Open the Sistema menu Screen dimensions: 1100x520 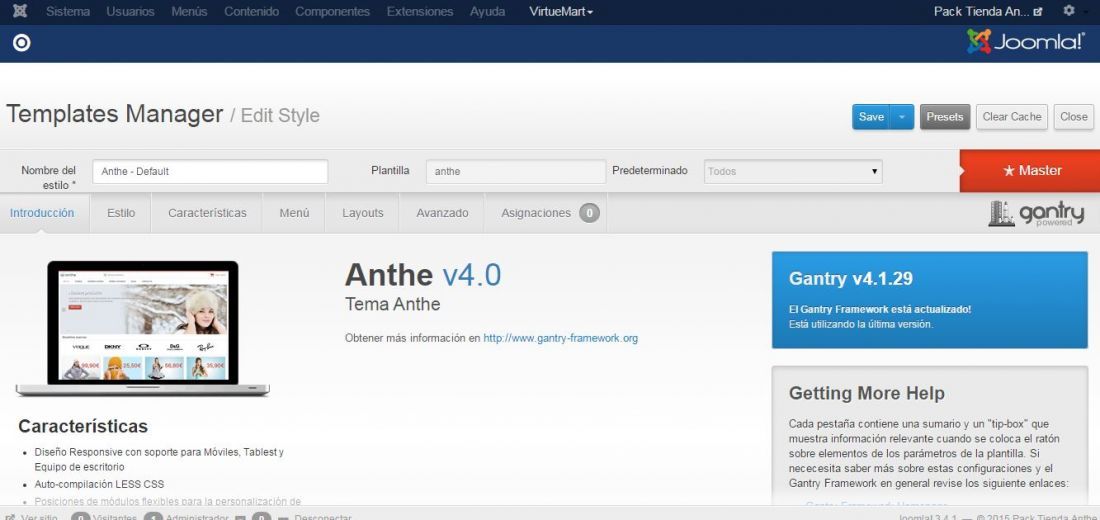[68, 11]
